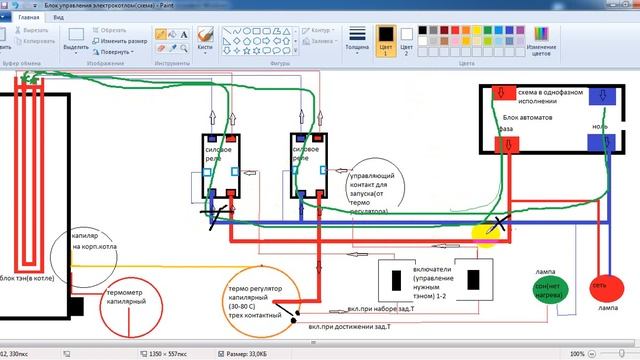This screenshot has height=360, width=640.
Task: Choose the Right arrow shape
Action: coord(267,41)
